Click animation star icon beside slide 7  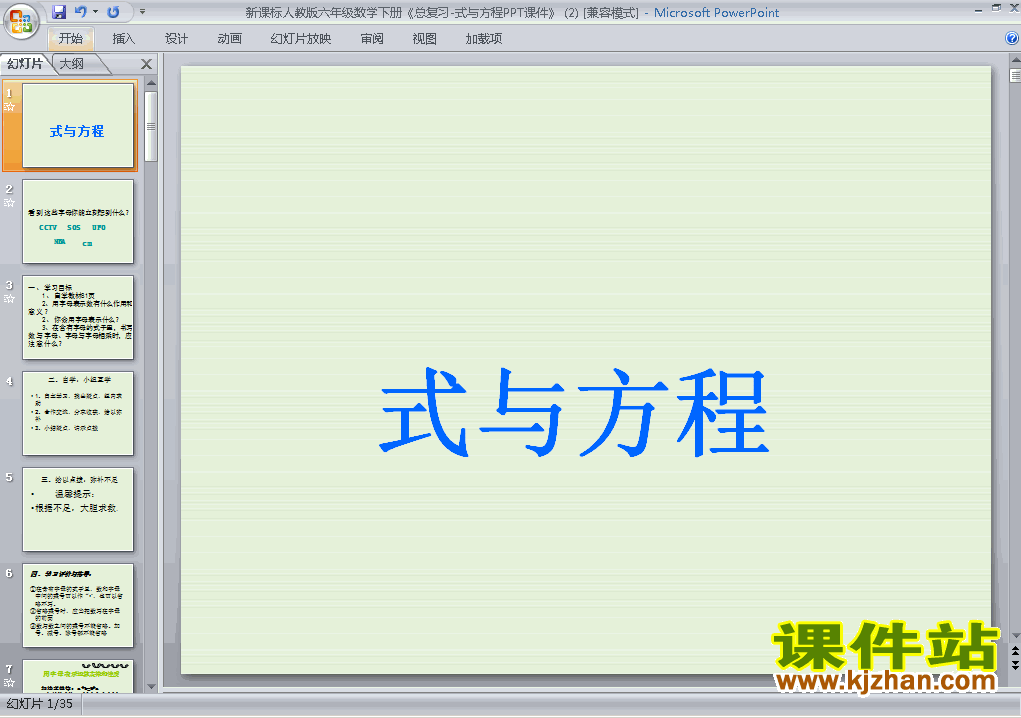tap(9, 682)
